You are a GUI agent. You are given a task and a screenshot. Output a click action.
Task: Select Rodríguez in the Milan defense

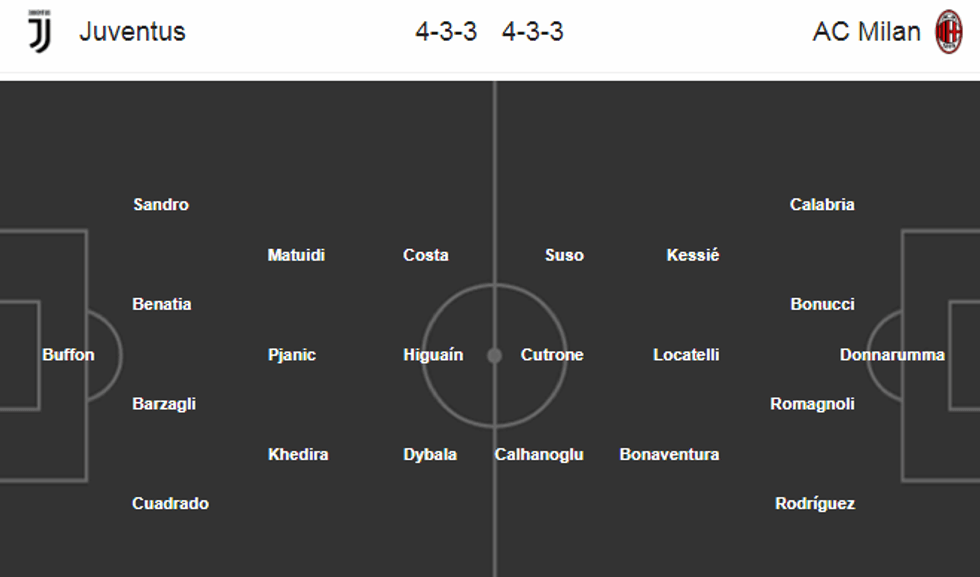click(815, 504)
